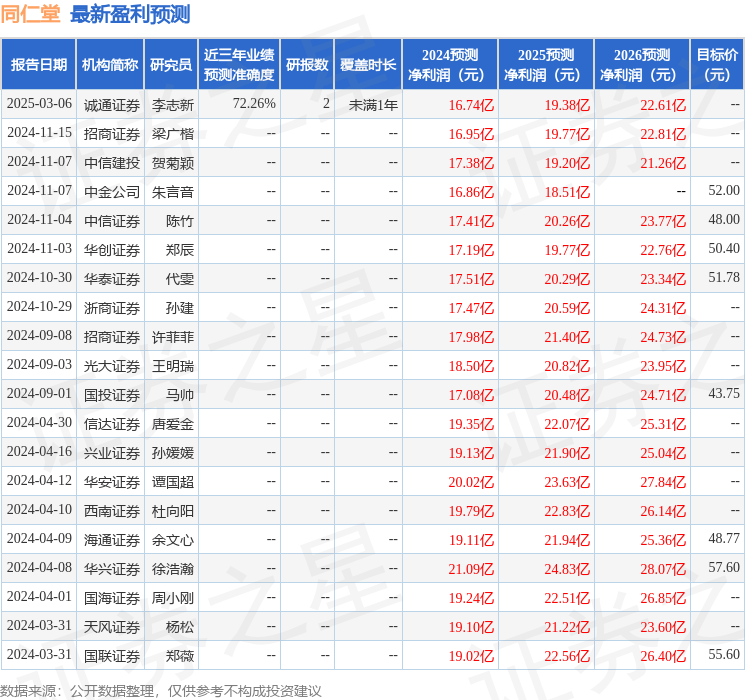The height and width of the screenshot is (700, 745).
Task: Select the target price 57.60
Action: 724,568
